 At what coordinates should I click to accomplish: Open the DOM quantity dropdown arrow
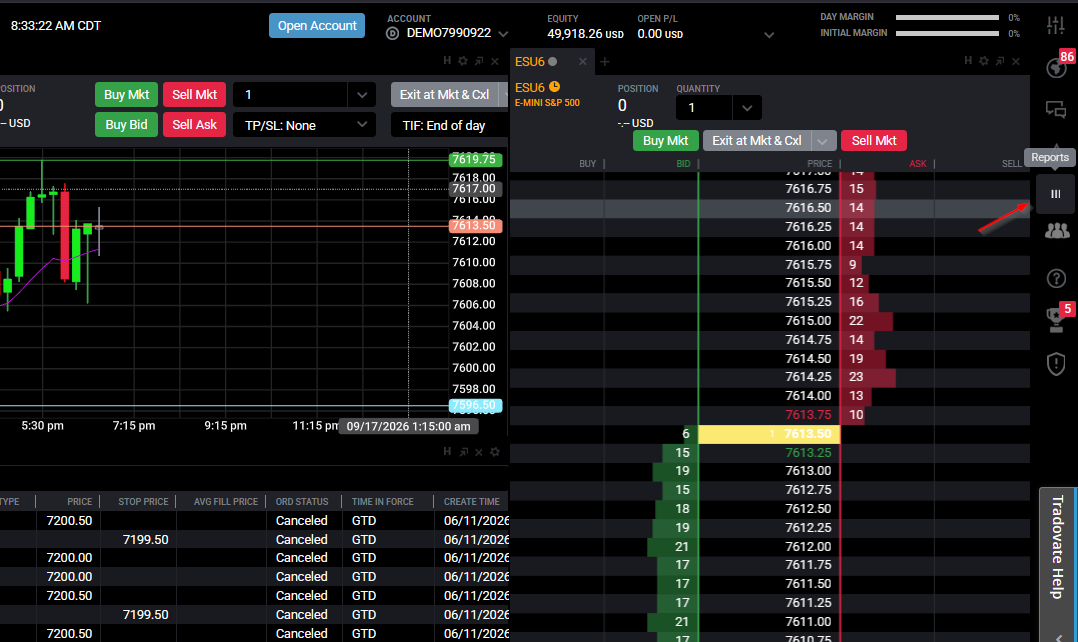point(747,108)
